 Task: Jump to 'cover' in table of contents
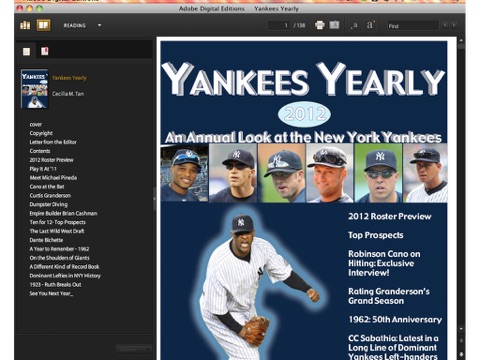pyautogui.click(x=36, y=124)
